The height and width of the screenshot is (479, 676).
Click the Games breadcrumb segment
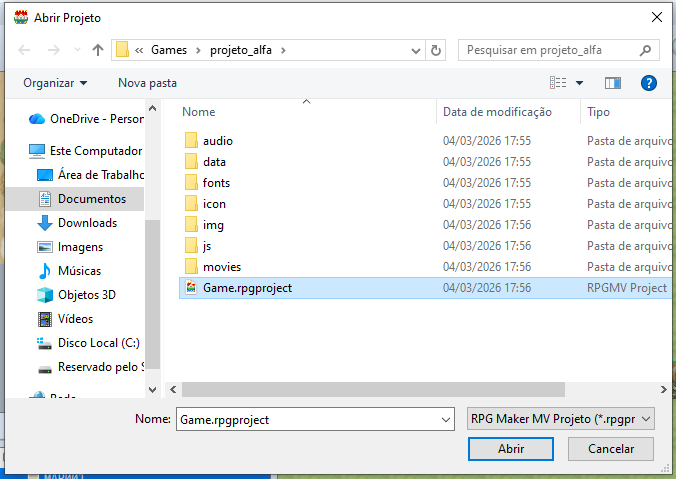tap(169, 50)
